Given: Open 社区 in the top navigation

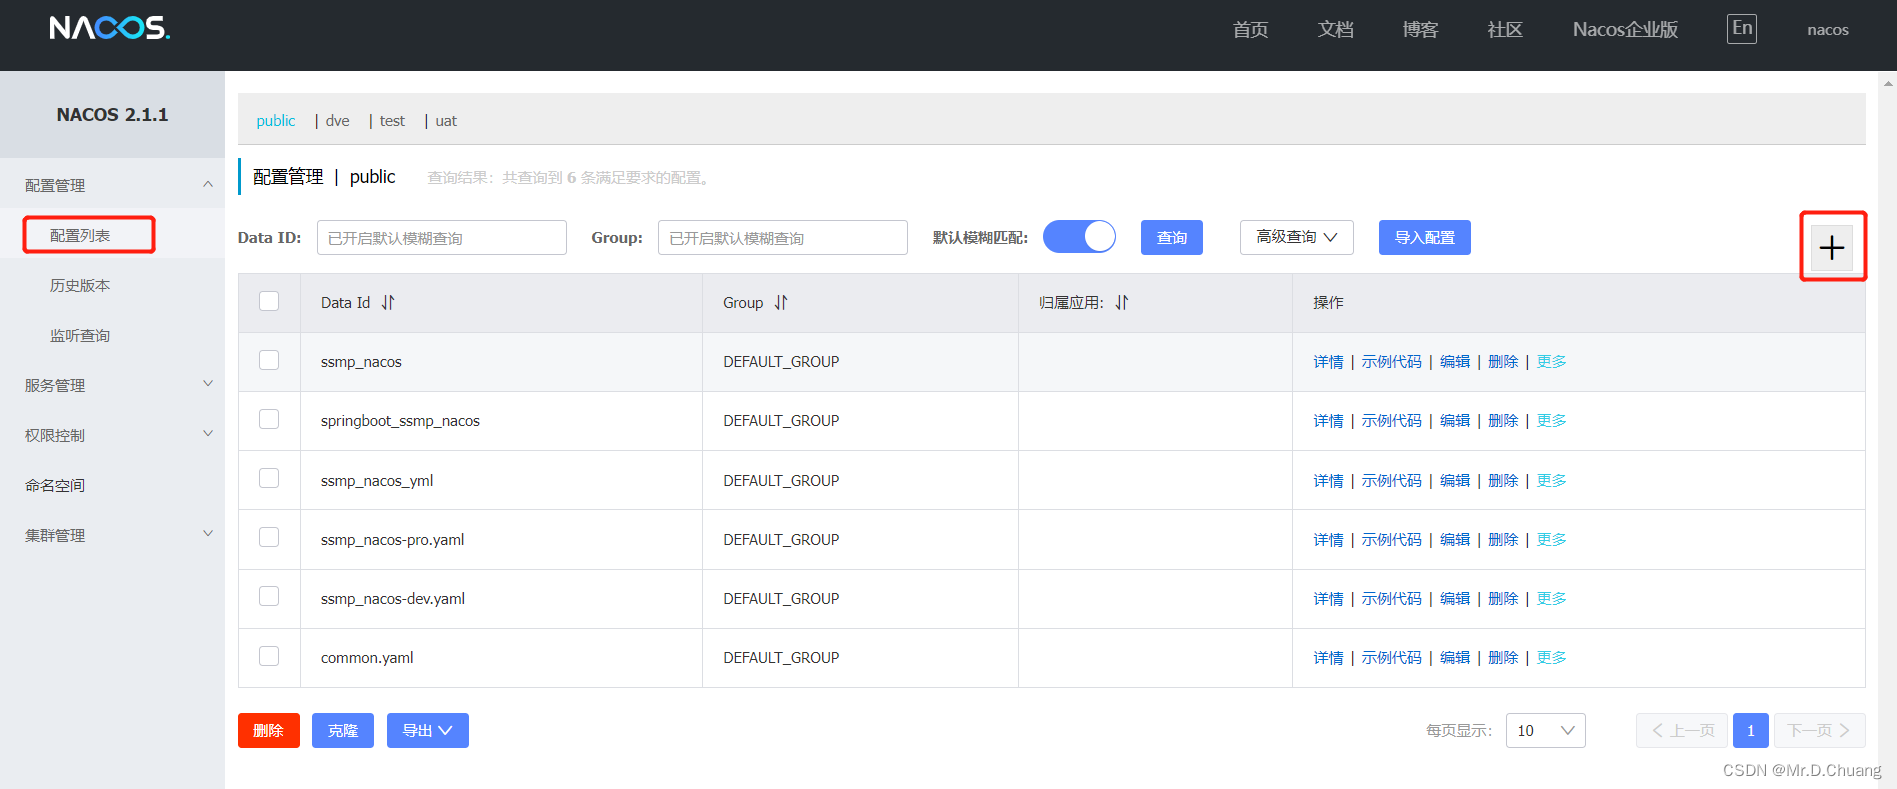Looking at the screenshot, I should pyautogui.click(x=1505, y=29).
